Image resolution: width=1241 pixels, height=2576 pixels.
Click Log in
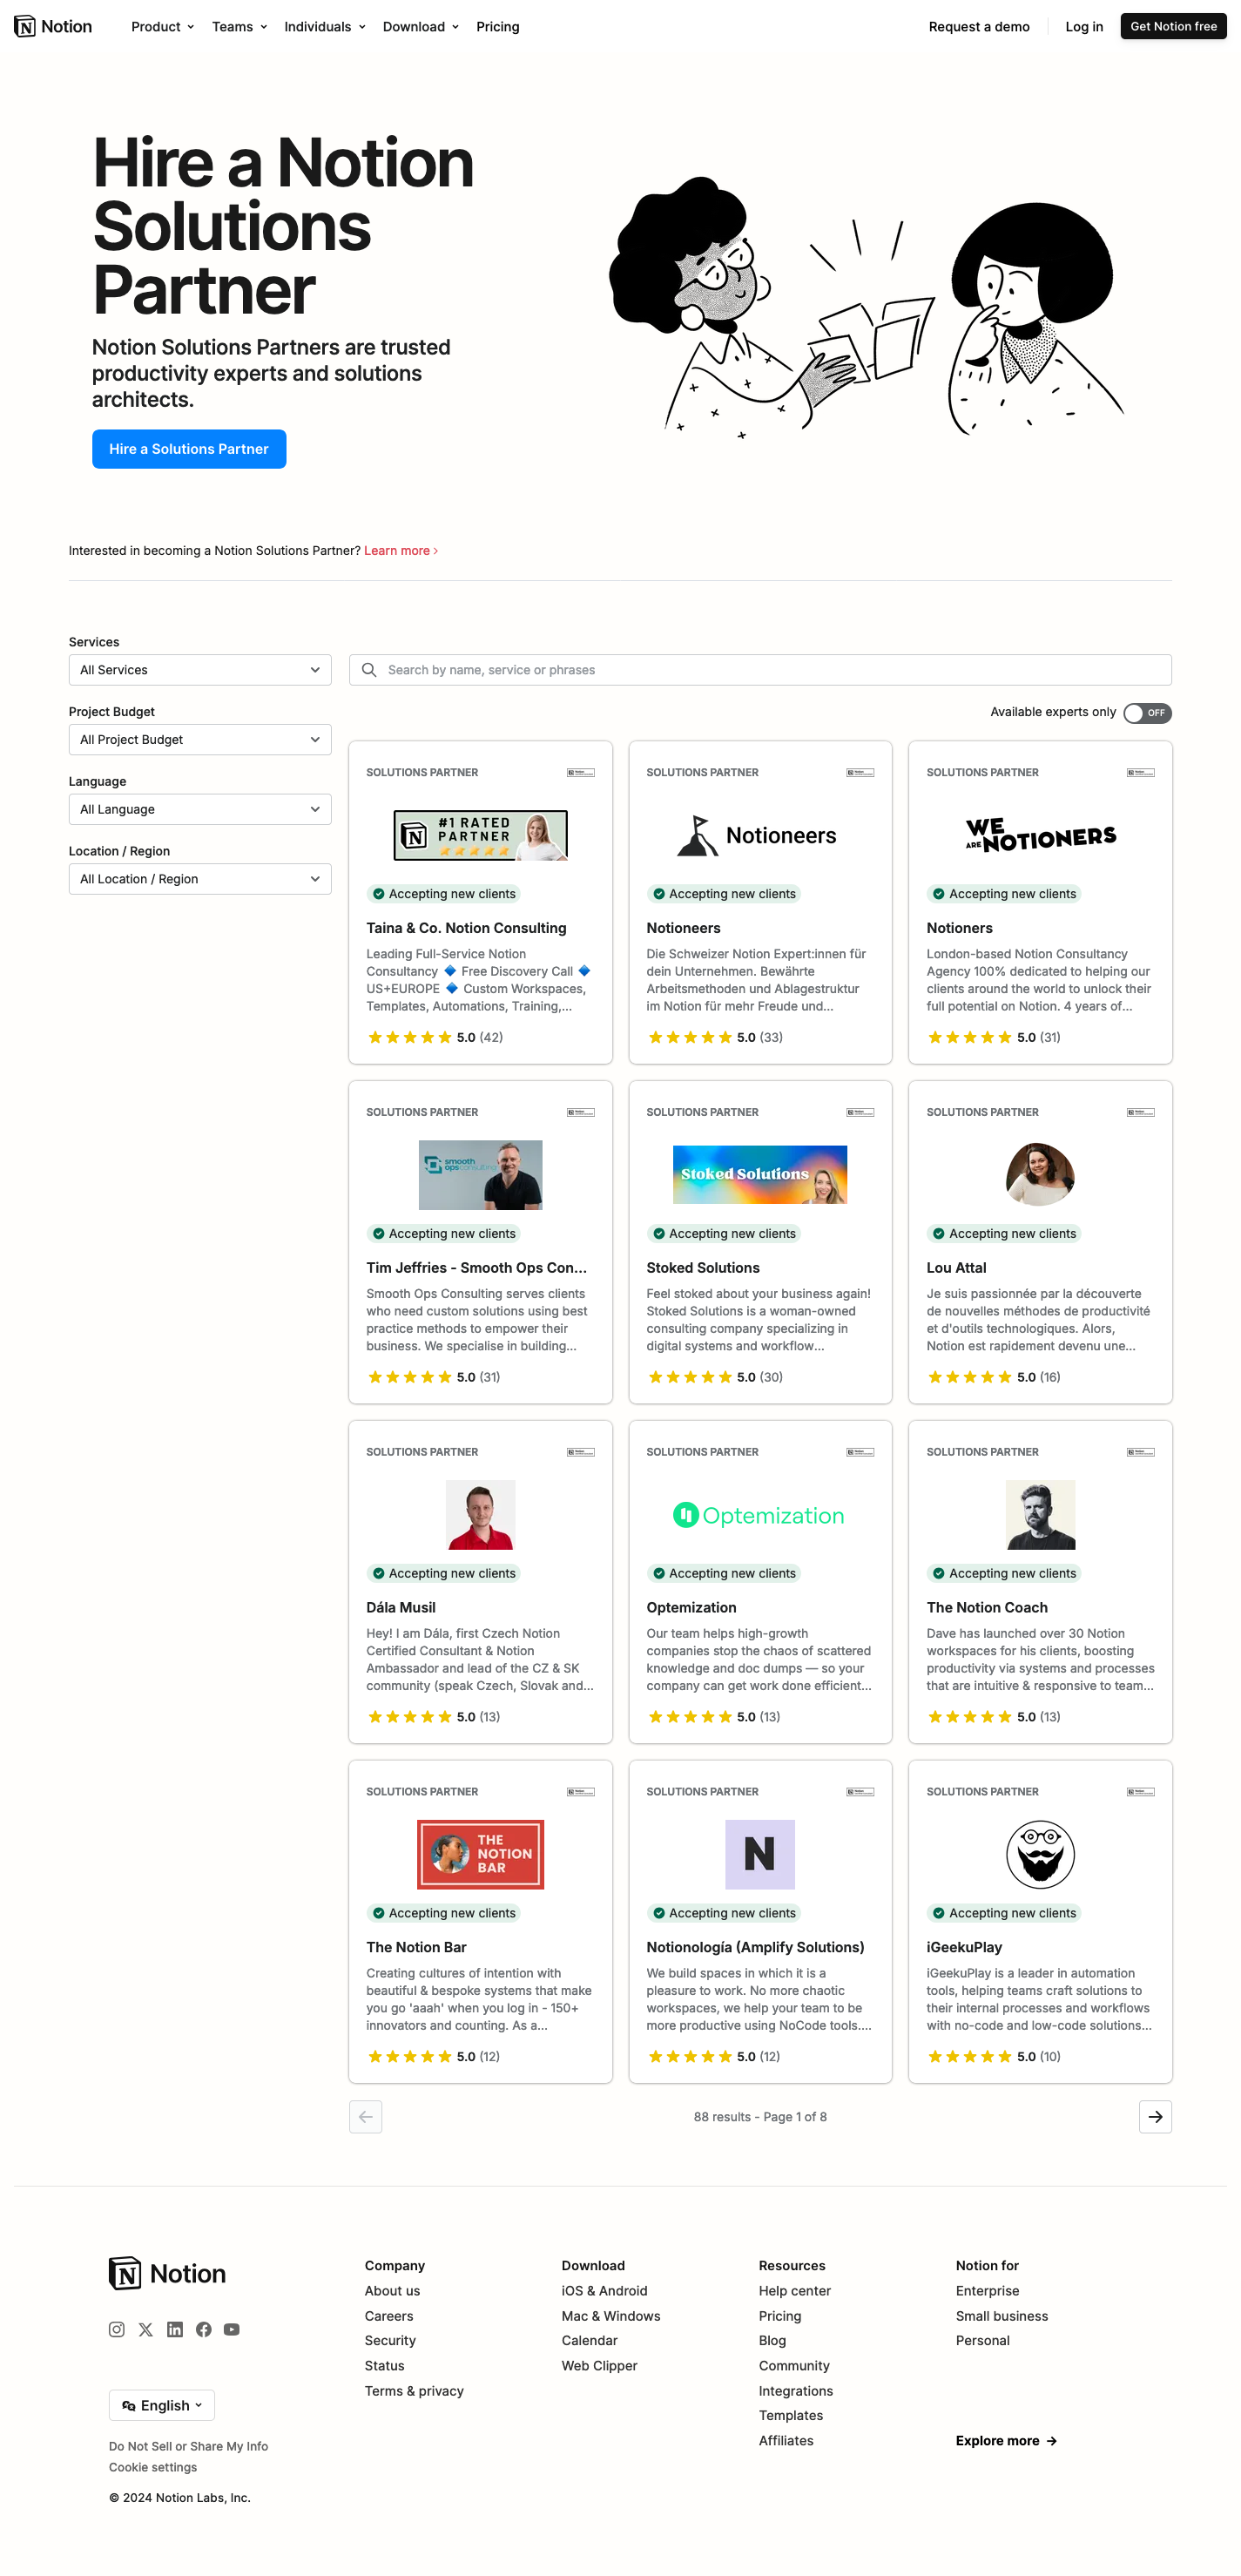[x=1084, y=27]
